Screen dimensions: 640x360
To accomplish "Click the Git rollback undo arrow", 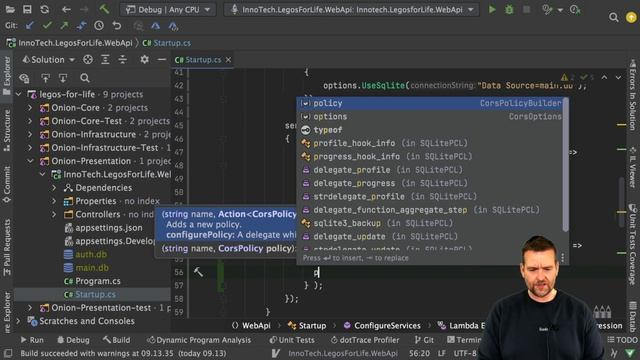I will [117, 26].
